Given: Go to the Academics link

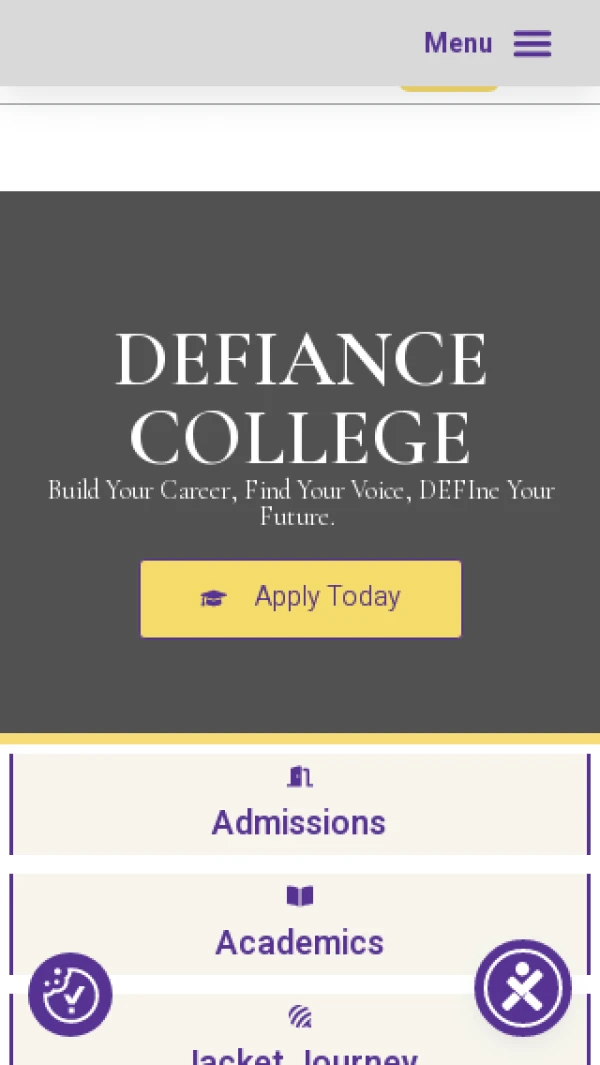Looking at the screenshot, I should (299, 943).
